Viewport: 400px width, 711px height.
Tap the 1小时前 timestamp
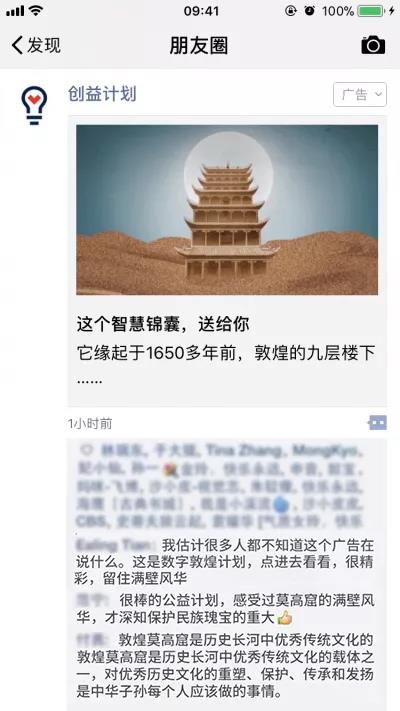pos(90,424)
